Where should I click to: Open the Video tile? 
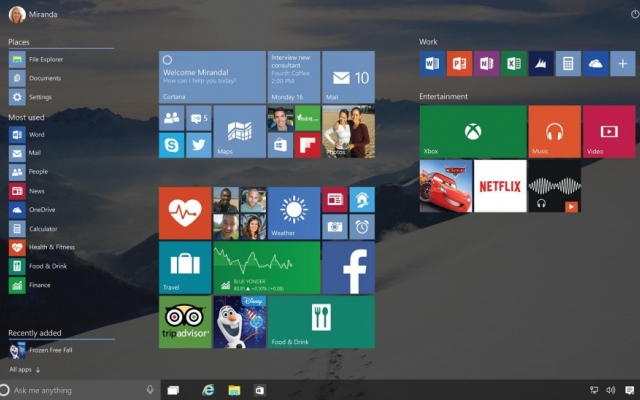(x=609, y=131)
